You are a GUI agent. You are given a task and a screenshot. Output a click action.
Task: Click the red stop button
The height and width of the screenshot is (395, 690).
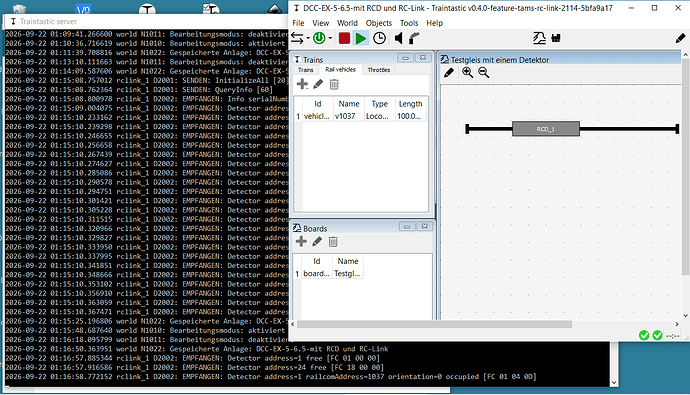pyautogui.click(x=344, y=39)
